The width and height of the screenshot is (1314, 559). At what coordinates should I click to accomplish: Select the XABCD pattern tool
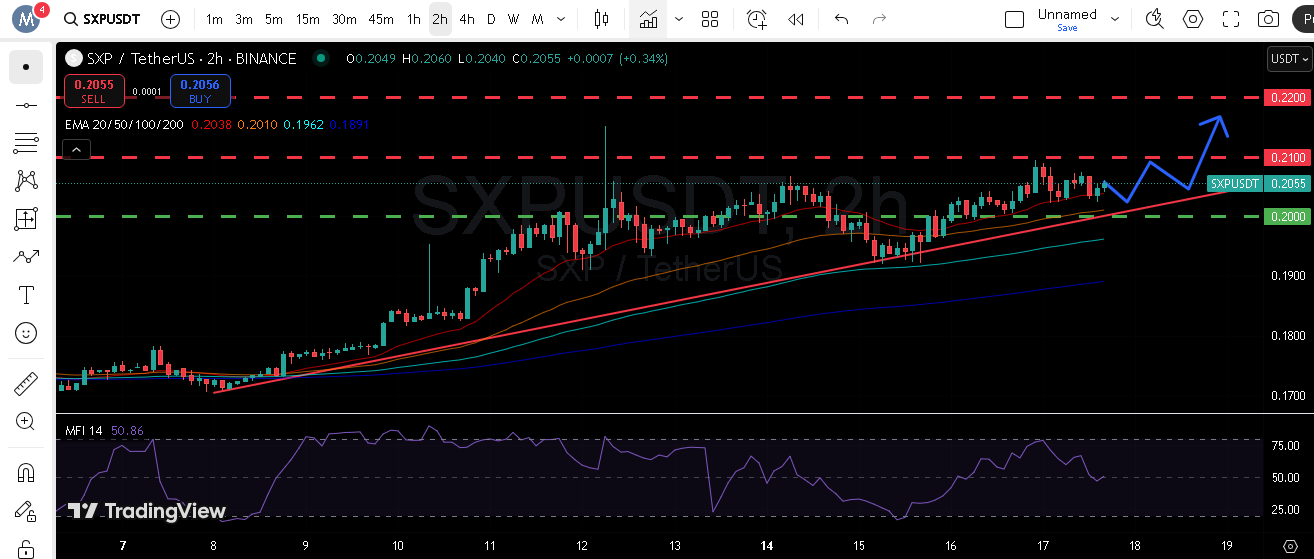26,181
